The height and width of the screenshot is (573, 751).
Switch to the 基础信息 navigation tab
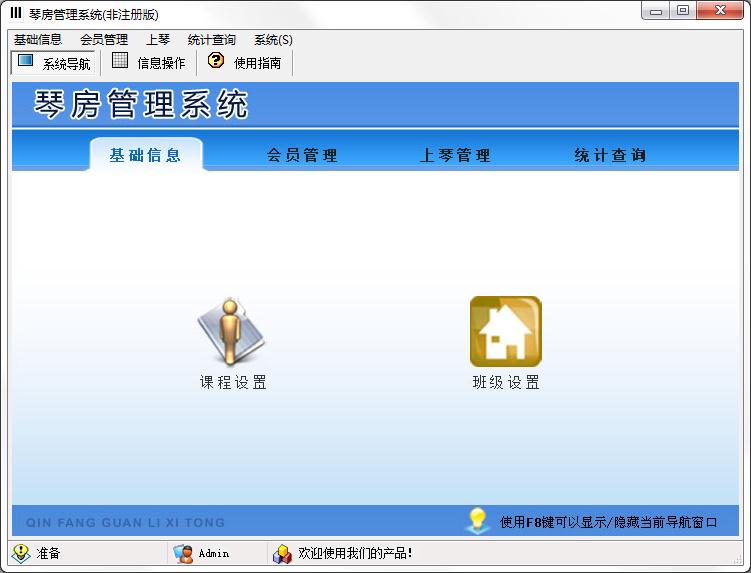pos(146,154)
